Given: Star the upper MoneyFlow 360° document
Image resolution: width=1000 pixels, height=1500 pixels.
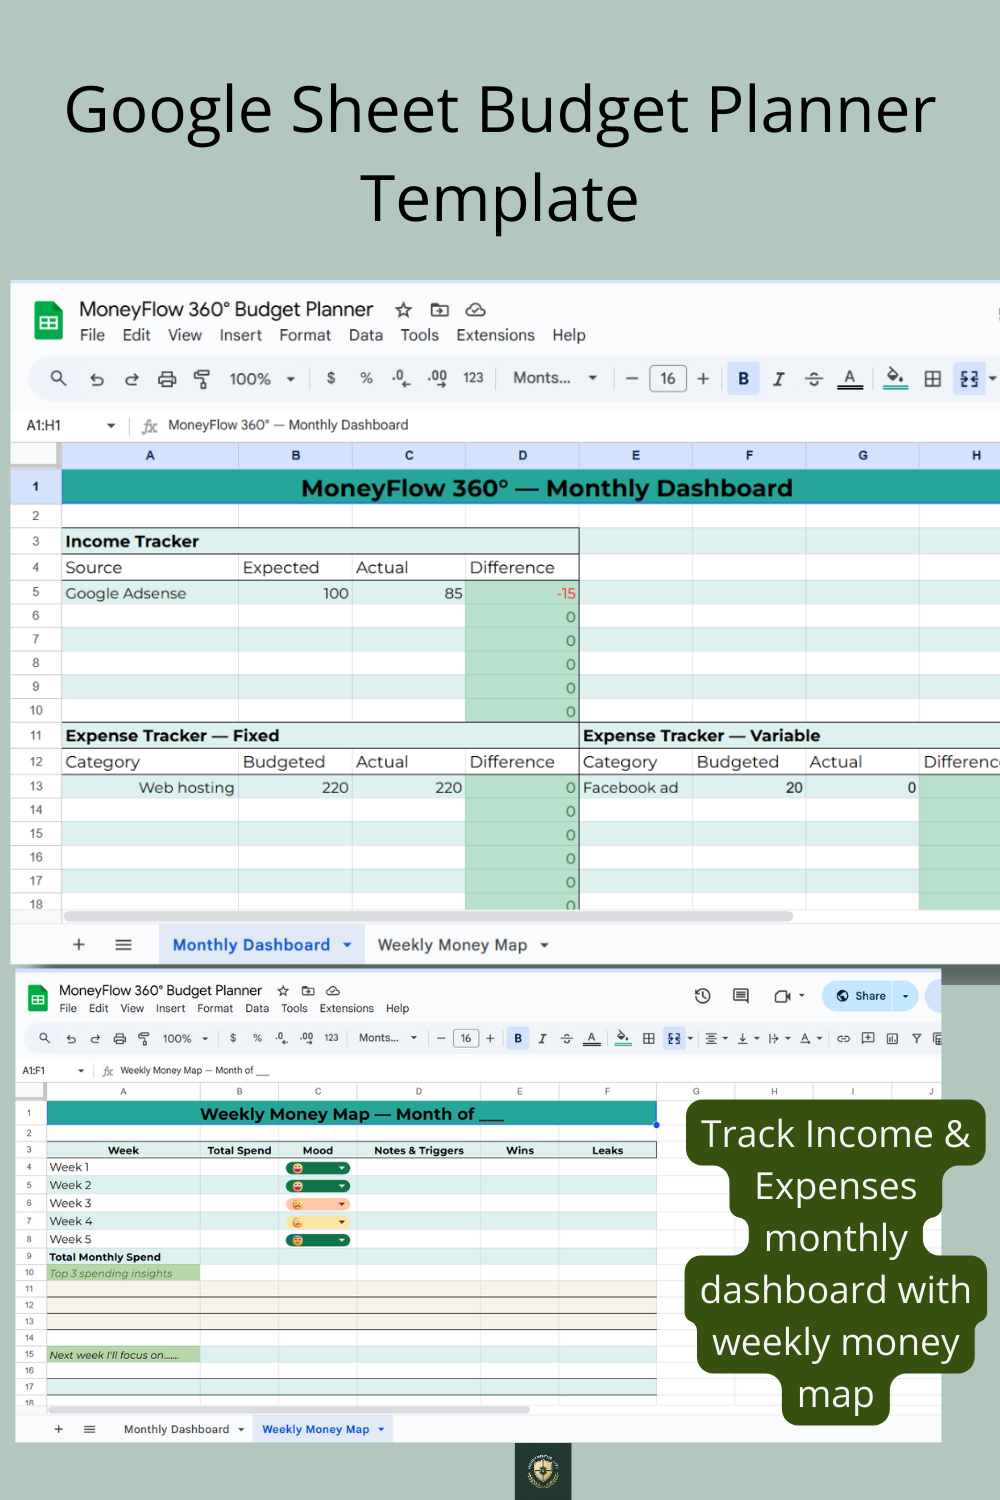Looking at the screenshot, I should 403,310.
